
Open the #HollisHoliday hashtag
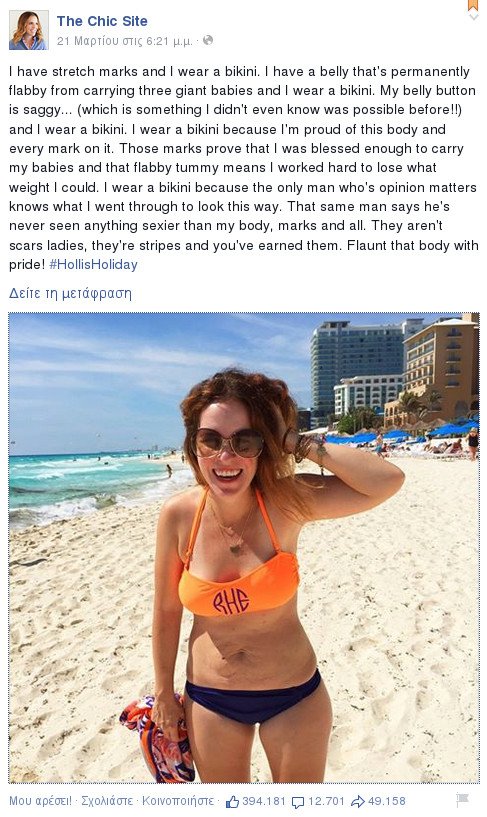pos(93,264)
